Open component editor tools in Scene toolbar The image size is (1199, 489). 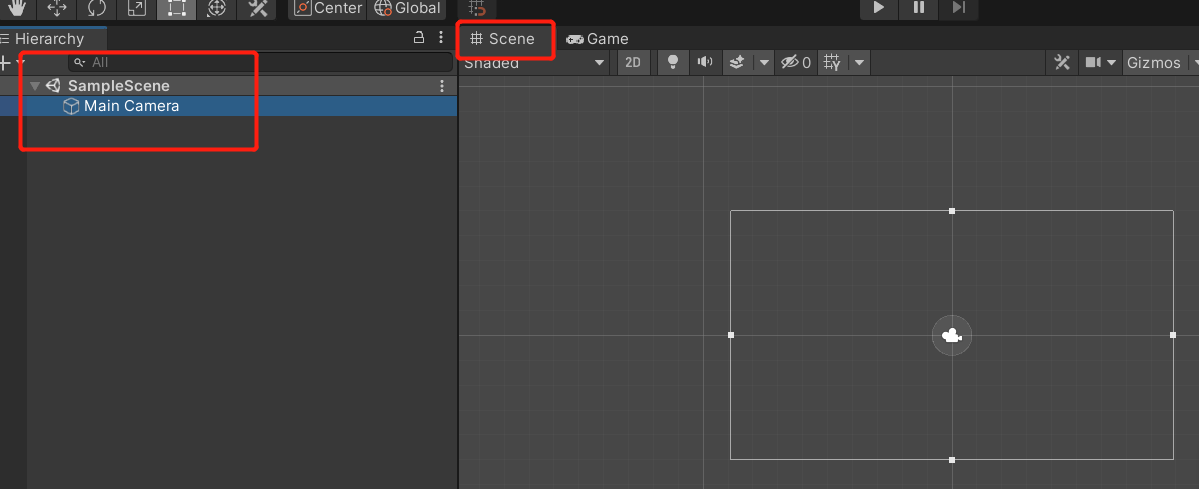click(1061, 63)
